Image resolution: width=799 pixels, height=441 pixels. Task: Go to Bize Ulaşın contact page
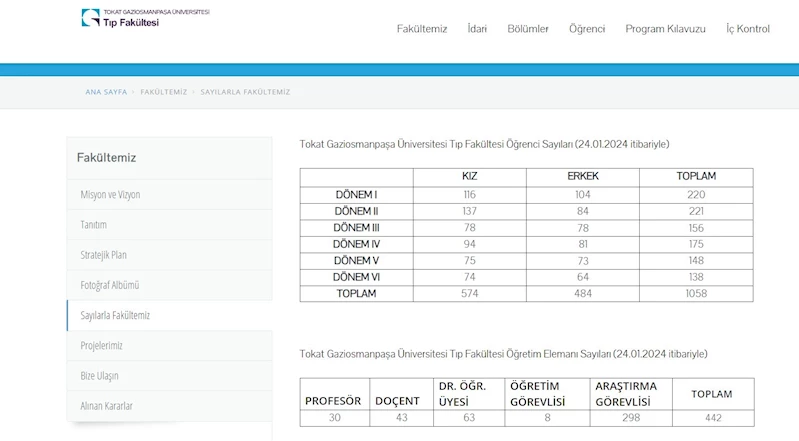click(x=99, y=376)
